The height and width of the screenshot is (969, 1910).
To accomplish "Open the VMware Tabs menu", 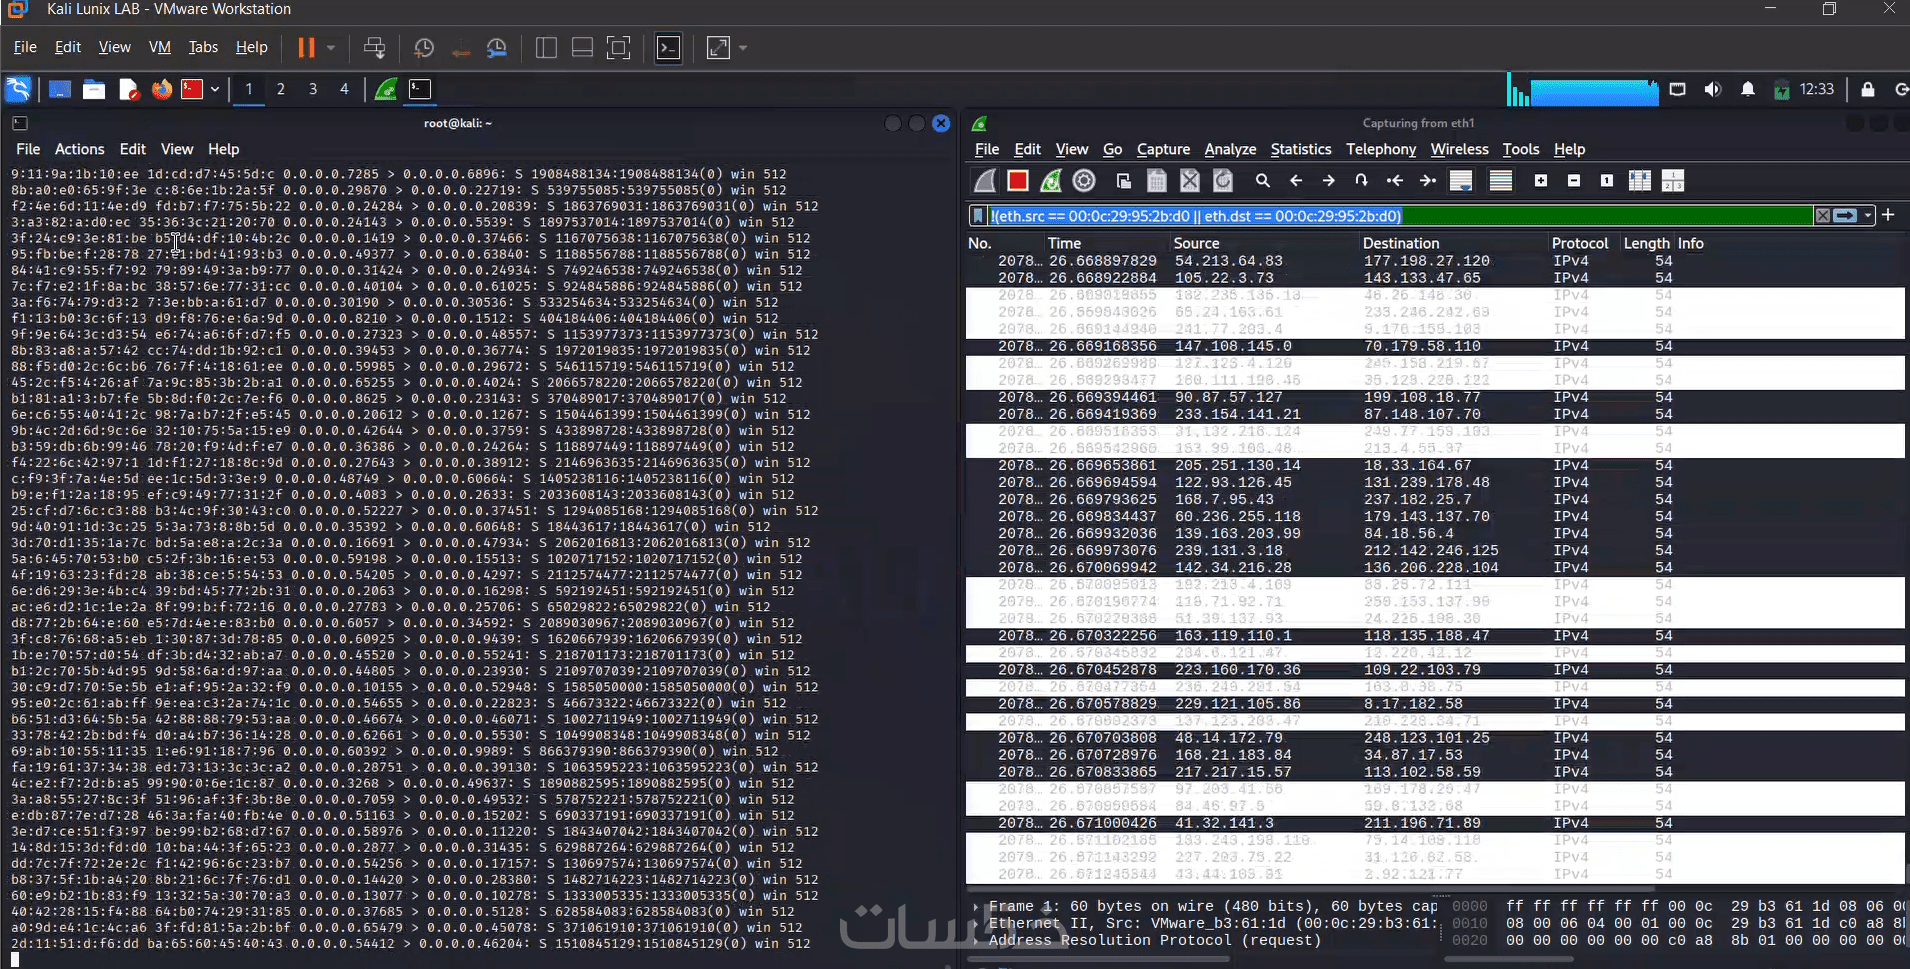I will pos(203,47).
